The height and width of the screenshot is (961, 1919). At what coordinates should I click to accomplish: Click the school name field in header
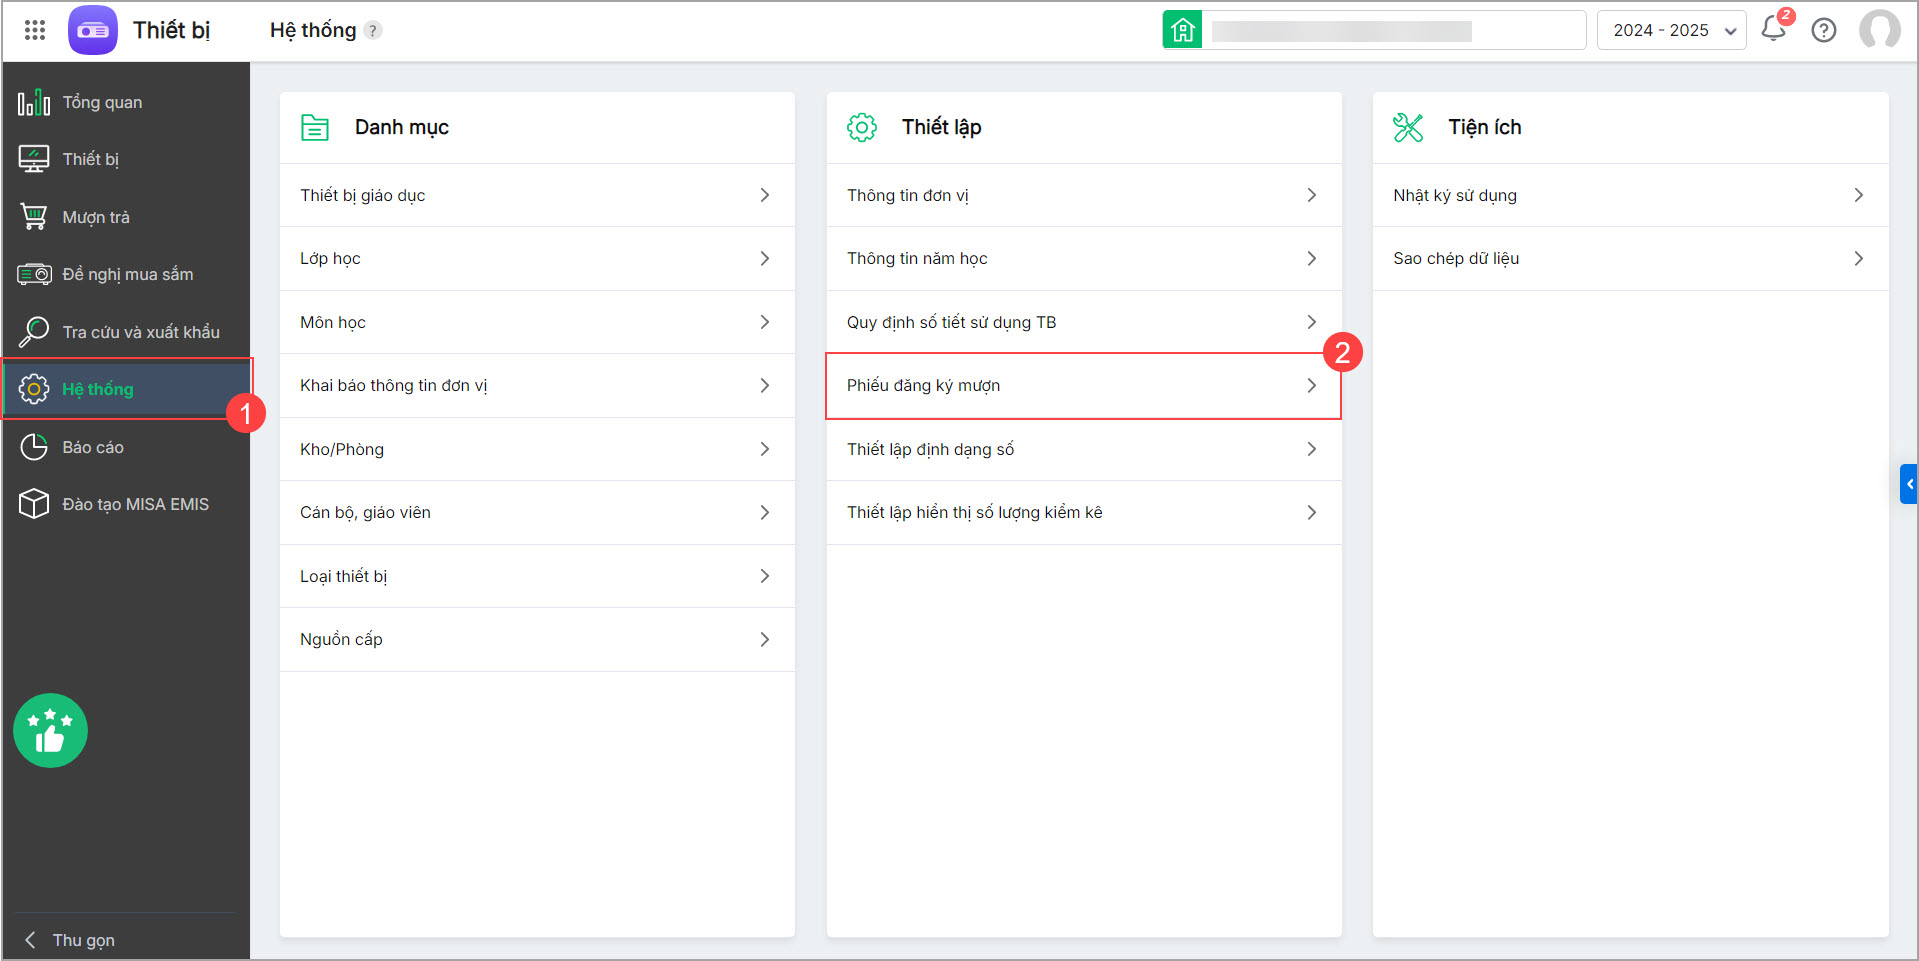(x=1394, y=30)
